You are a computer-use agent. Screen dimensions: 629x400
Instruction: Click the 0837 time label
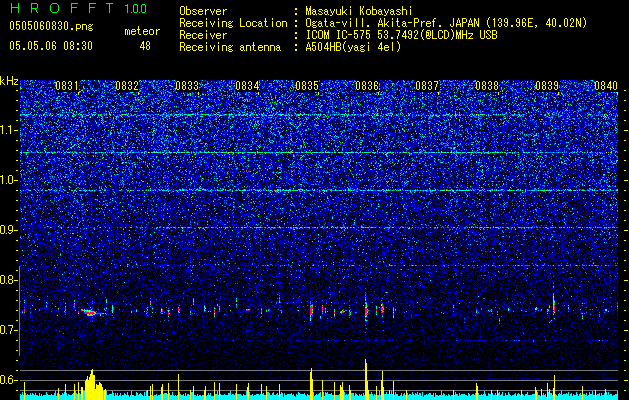point(427,86)
